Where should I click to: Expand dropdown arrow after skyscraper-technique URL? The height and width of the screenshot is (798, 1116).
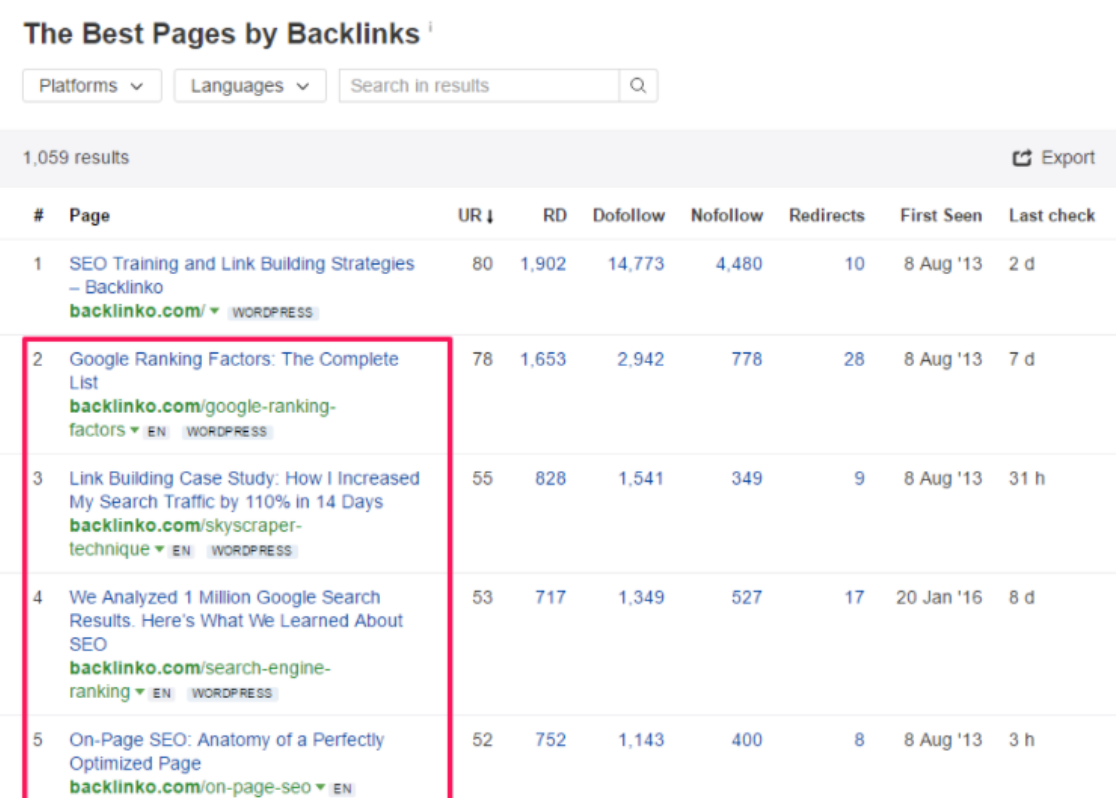pyautogui.click(x=159, y=549)
